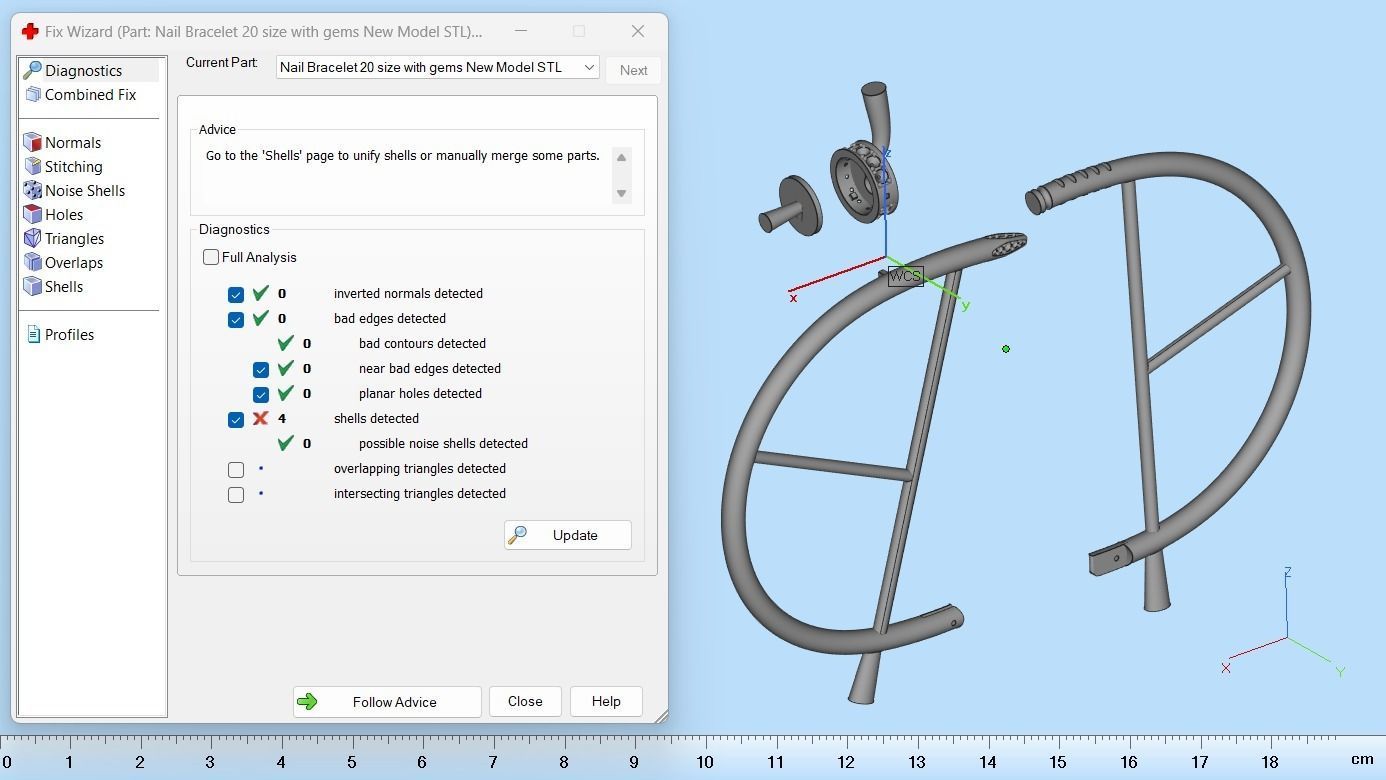1386x780 pixels.
Task: Uncheck inverted normals detected option
Action: tap(236, 294)
